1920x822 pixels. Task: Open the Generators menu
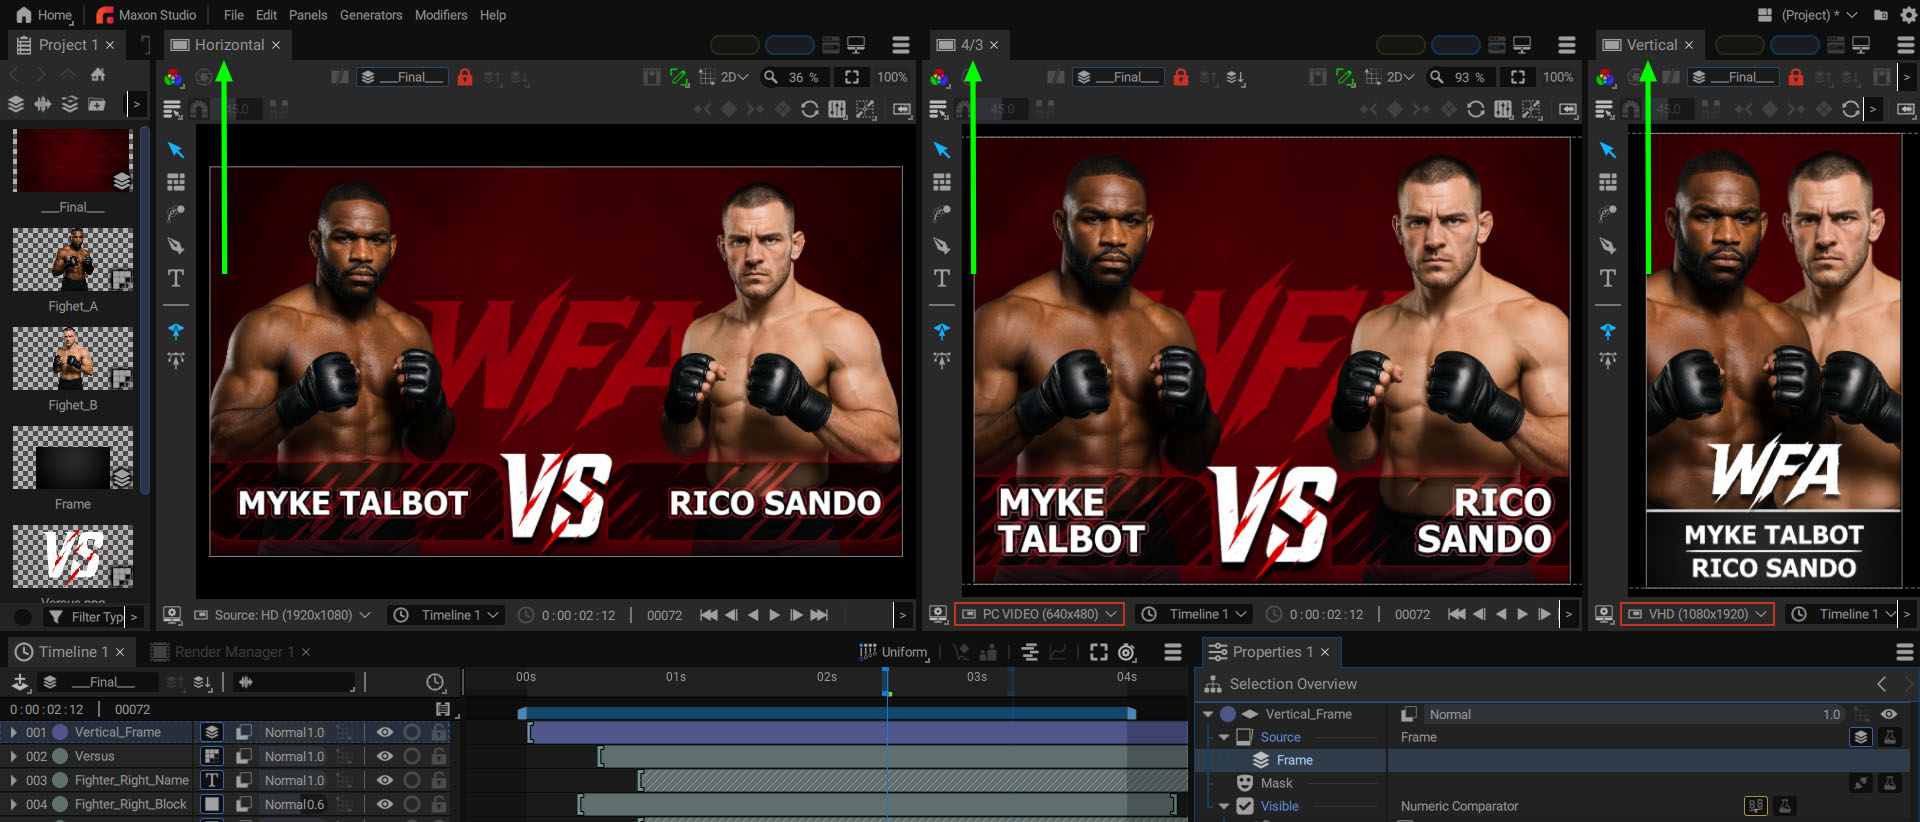[x=371, y=15]
